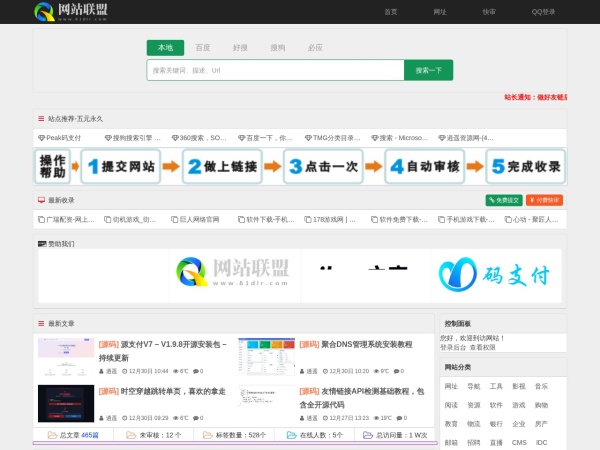Click step 3 点击一次 in the banner
Screen dimensions: 600x450
point(323,166)
